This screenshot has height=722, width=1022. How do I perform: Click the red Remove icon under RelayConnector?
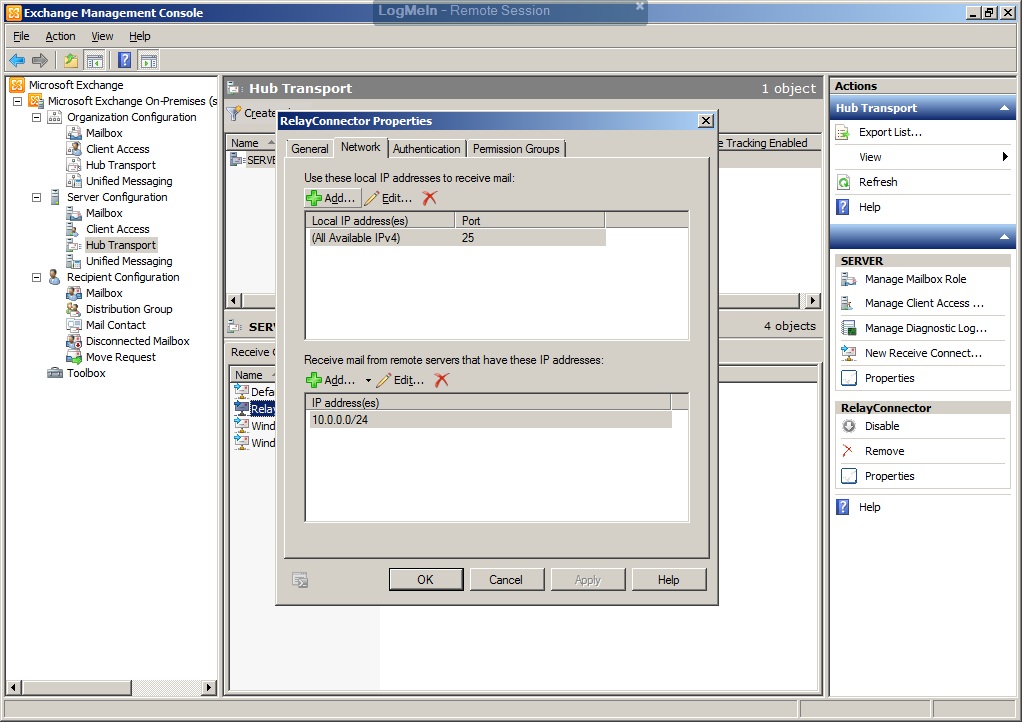point(847,451)
